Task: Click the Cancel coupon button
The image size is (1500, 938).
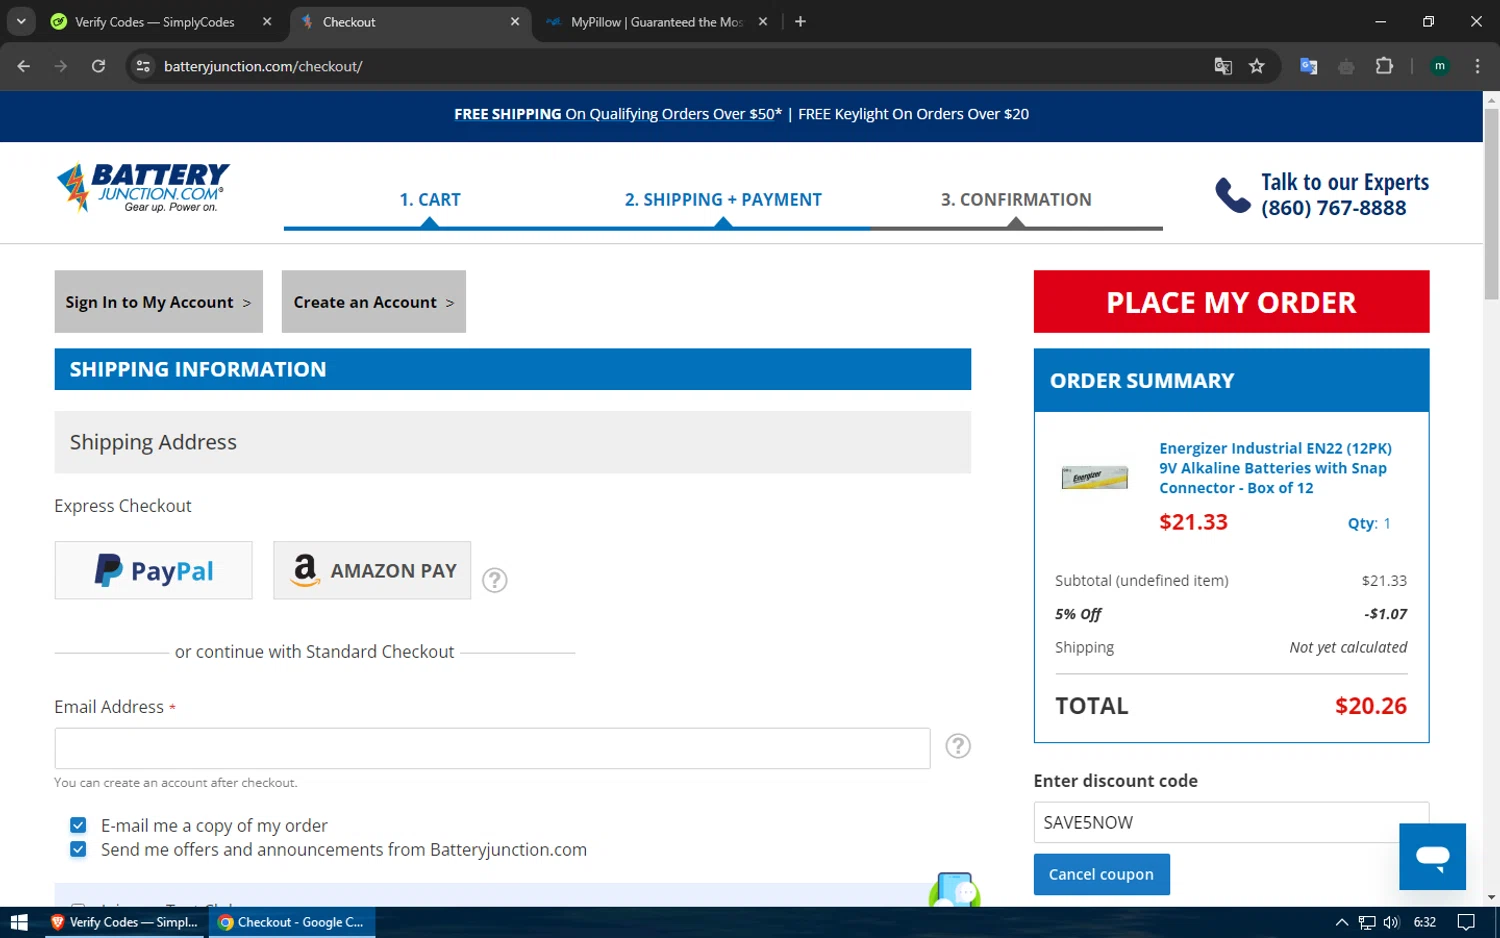Action: pyautogui.click(x=1101, y=874)
